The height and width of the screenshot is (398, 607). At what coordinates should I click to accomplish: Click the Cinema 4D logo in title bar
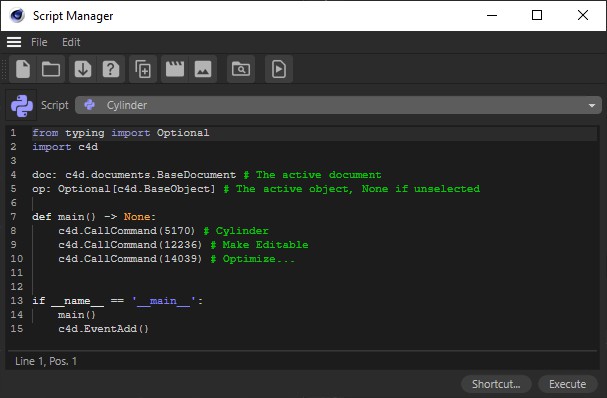click(17, 15)
